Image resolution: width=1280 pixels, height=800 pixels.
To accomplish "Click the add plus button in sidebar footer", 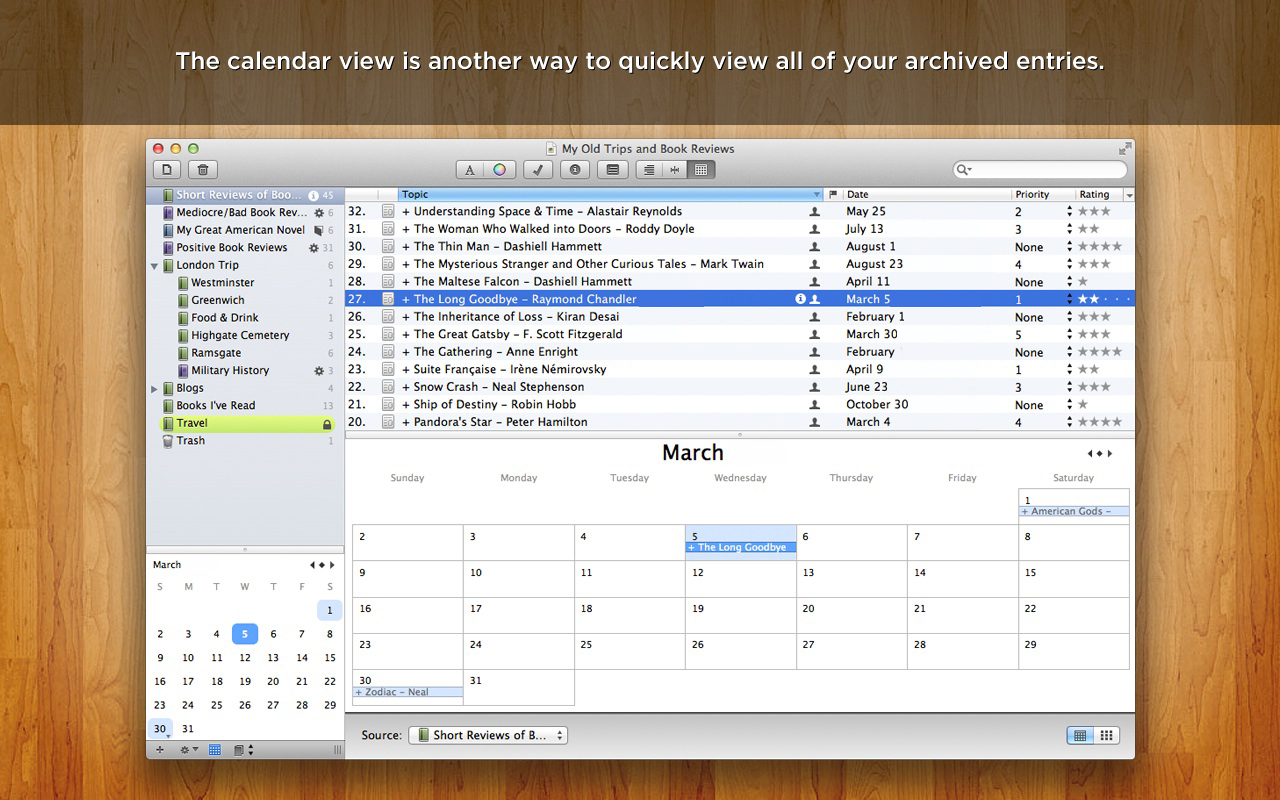I will click(160, 750).
